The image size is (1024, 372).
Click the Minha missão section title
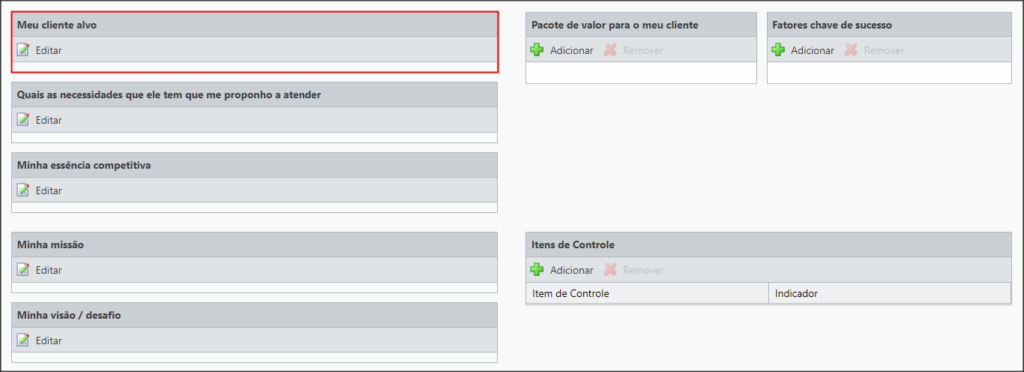[50, 245]
